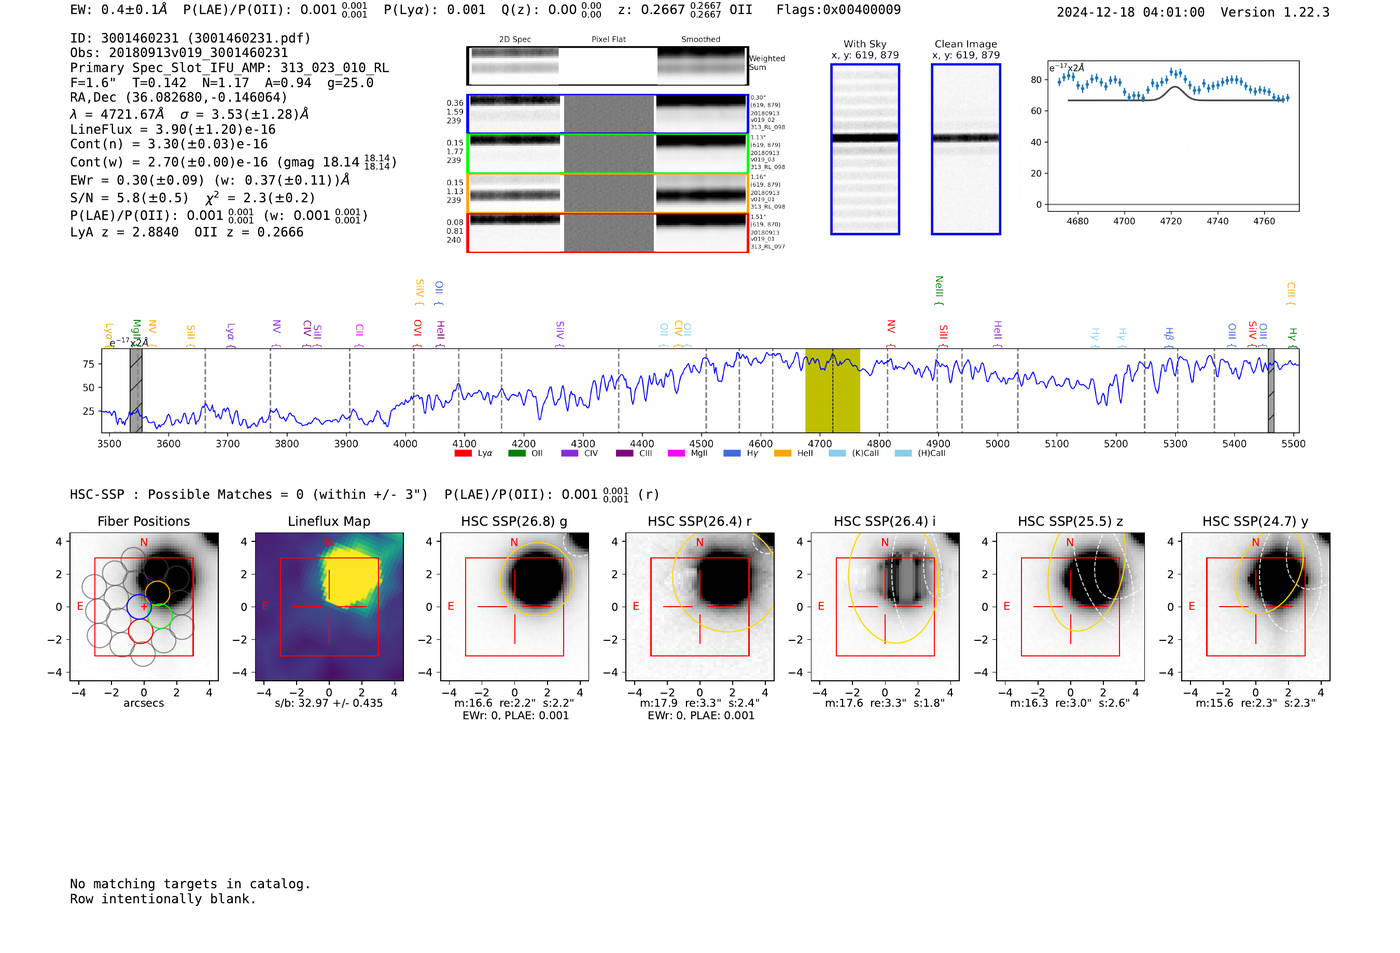Click the 'm:15.6 re:2.3" s:2.3"' caption

pyautogui.click(x=1256, y=703)
